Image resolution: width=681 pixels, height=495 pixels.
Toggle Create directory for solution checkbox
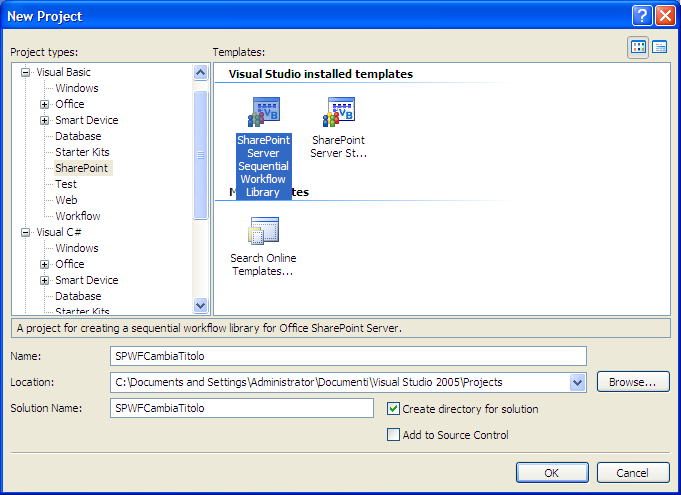(x=393, y=409)
